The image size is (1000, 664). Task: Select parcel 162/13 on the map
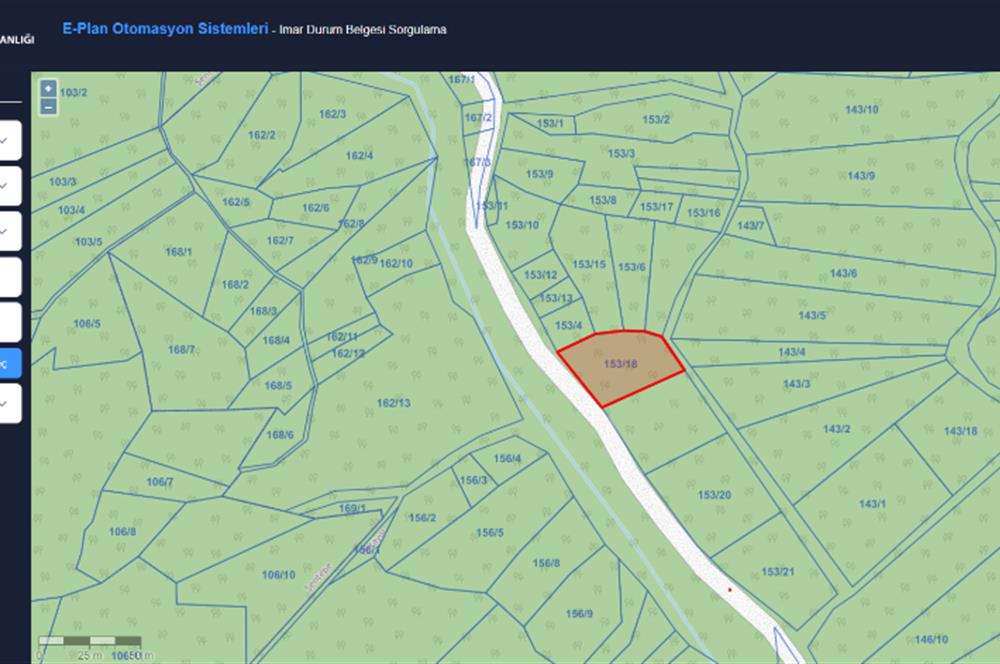click(x=393, y=403)
